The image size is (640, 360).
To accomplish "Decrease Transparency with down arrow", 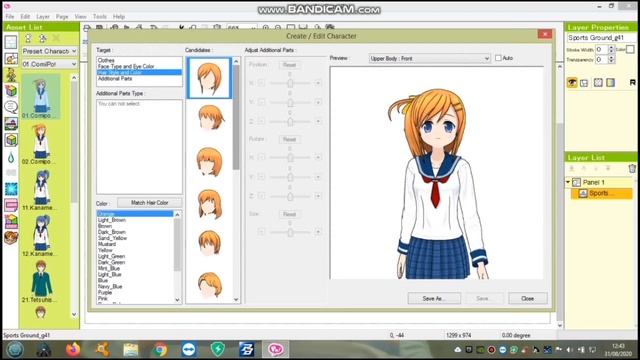I will pyautogui.click(x=611, y=62).
